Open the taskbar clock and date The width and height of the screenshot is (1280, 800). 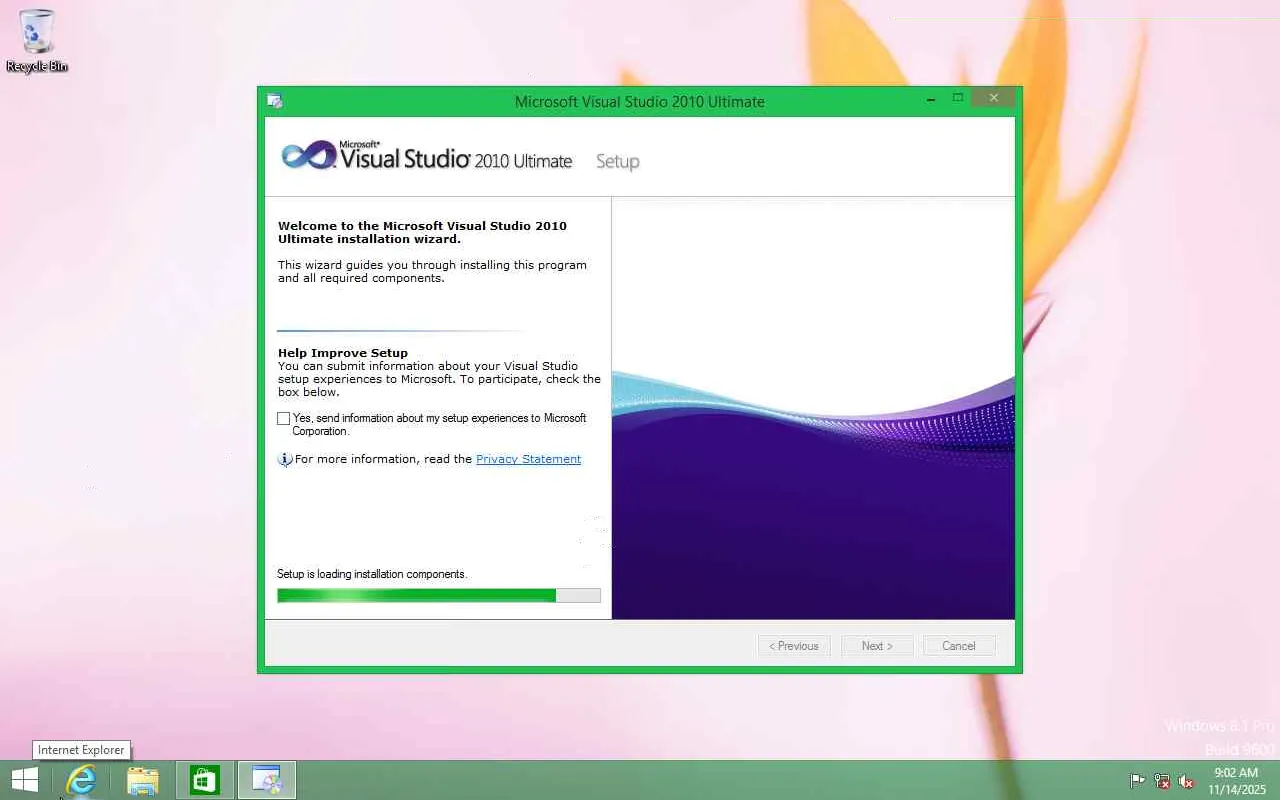pyautogui.click(x=1236, y=781)
